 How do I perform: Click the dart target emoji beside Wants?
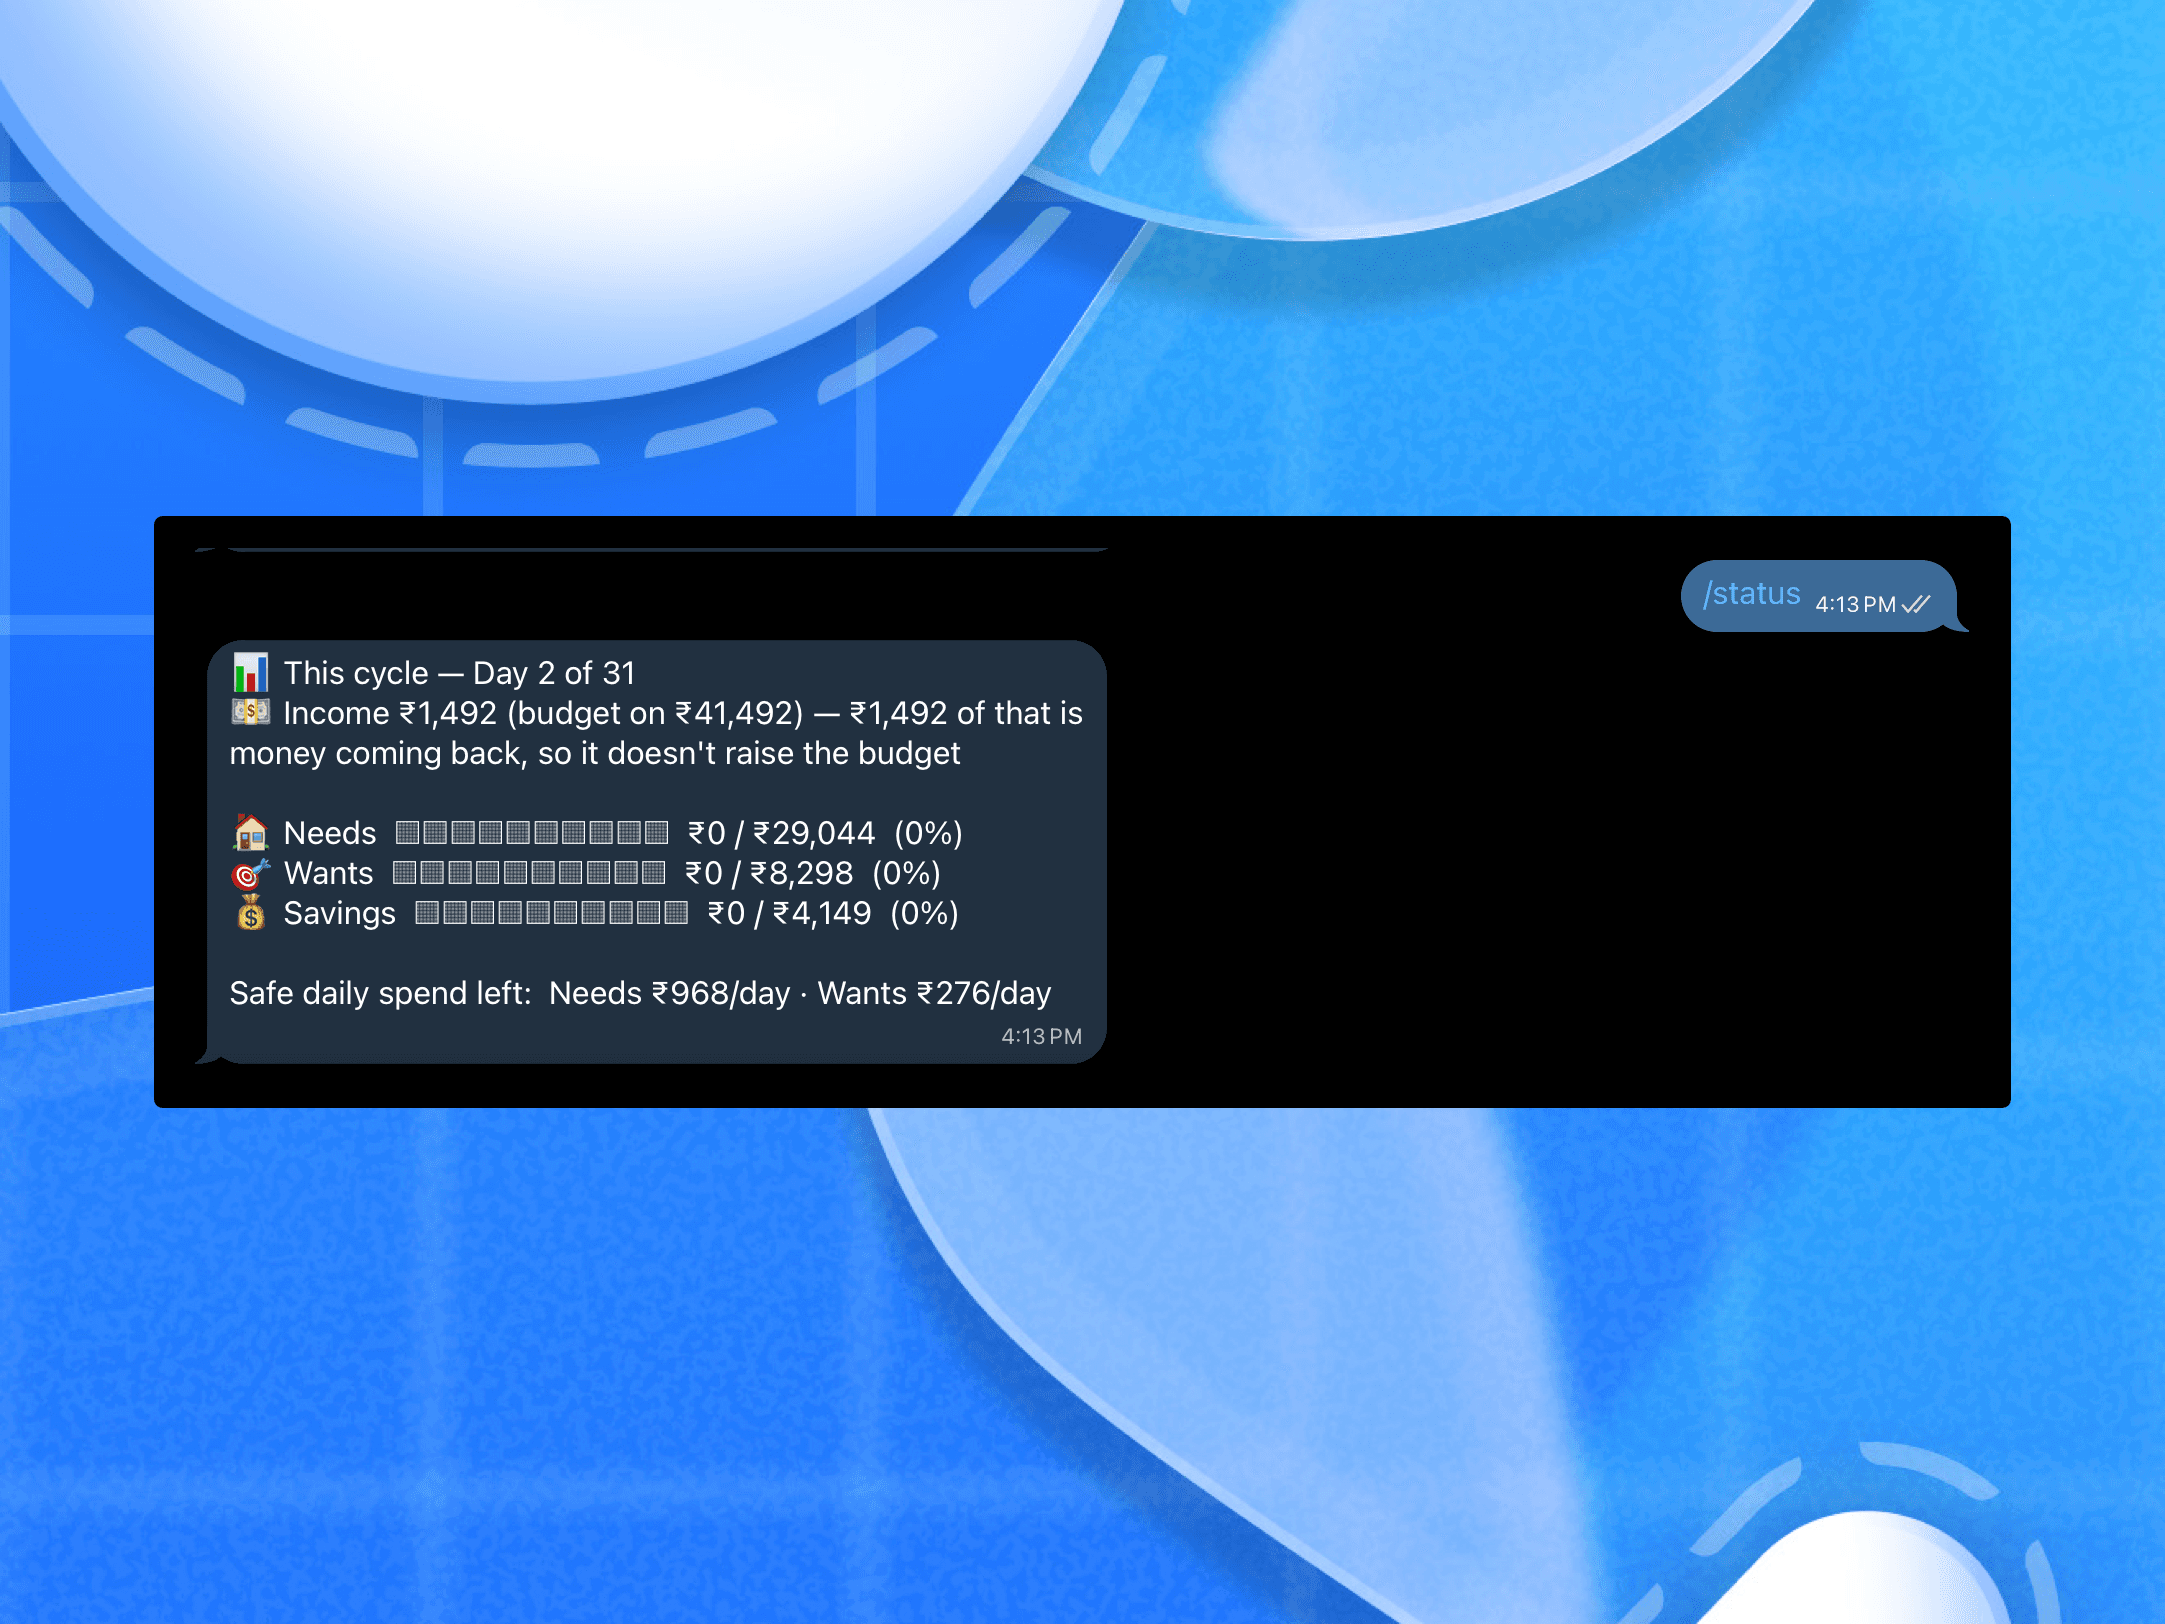250,873
